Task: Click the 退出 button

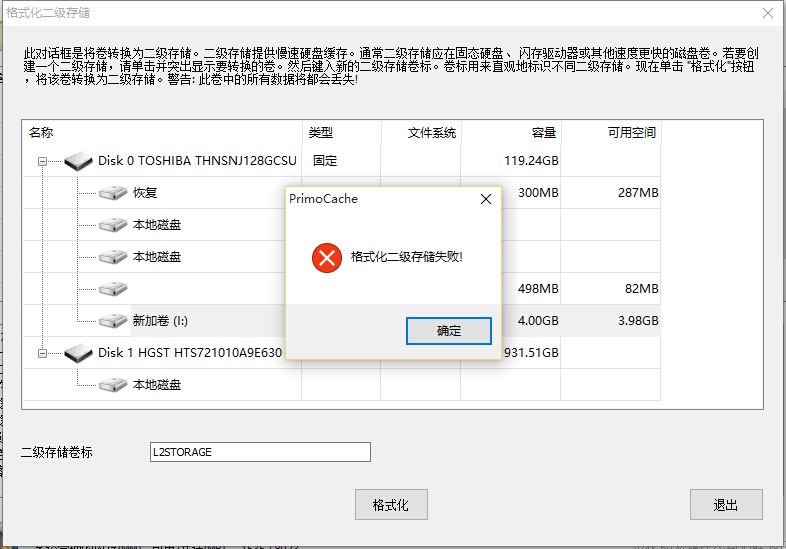Action: pyautogui.click(x=726, y=504)
